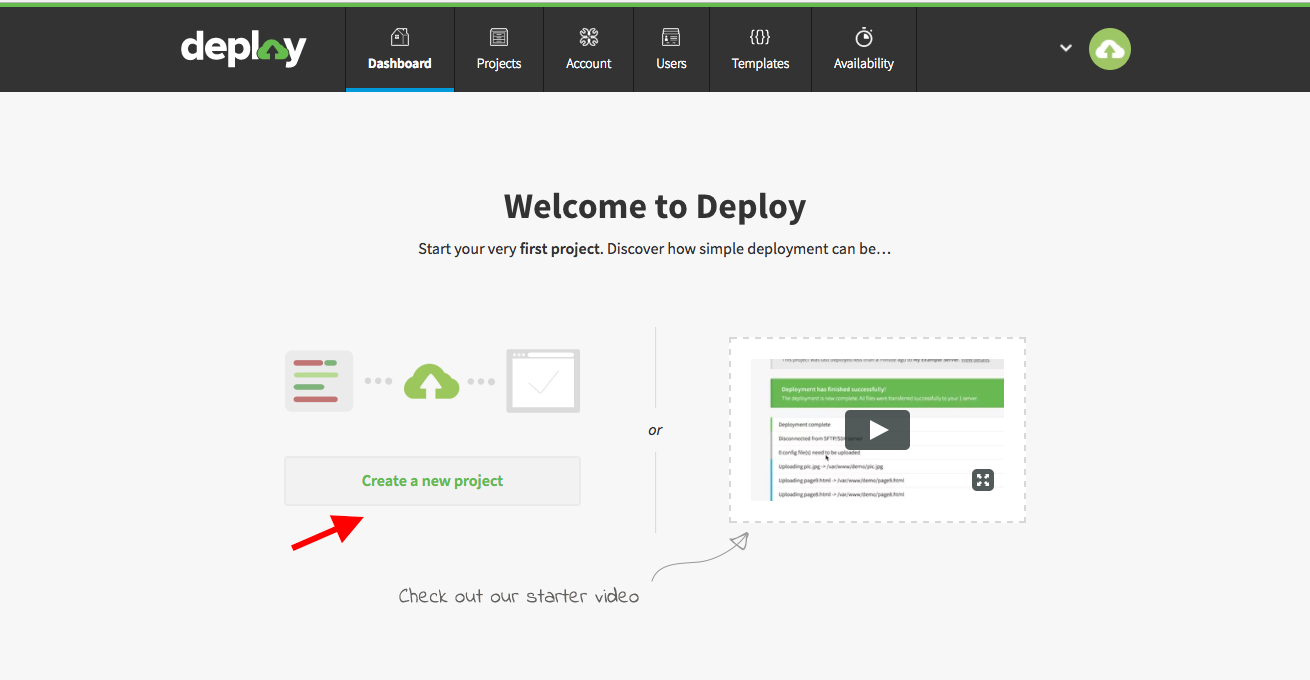View the Availability tab
This screenshot has height=680, width=1310.
point(864,50)
